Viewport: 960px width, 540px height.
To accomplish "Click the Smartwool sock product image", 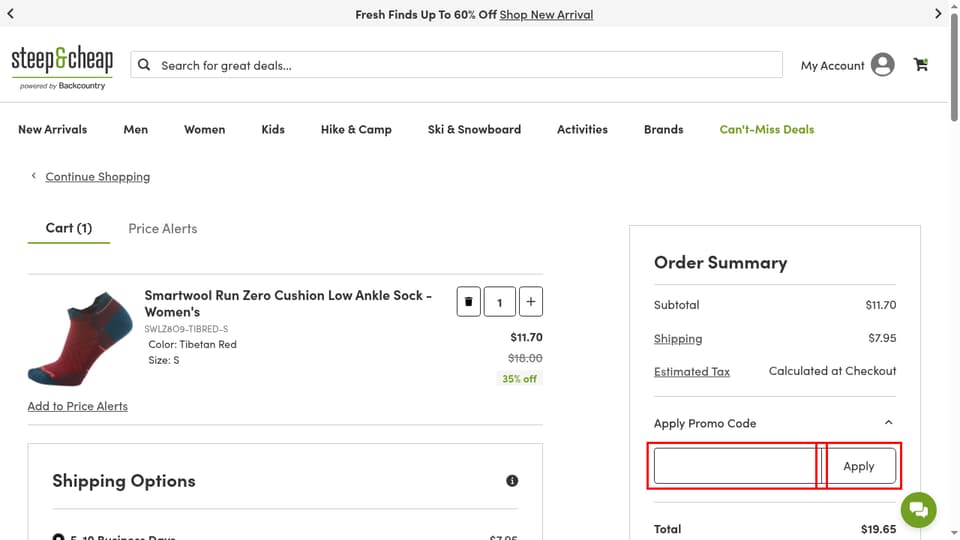I will click(80, 339).
